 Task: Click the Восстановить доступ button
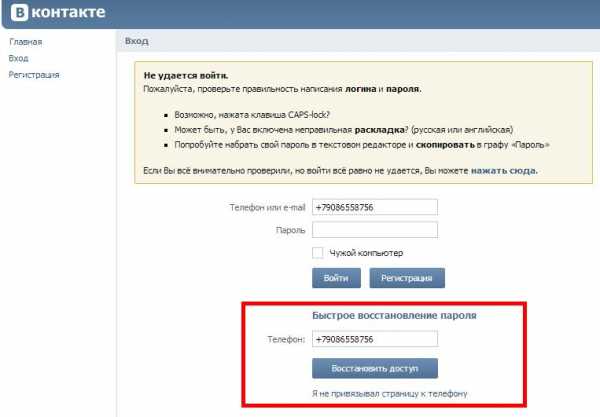[375, 368]
